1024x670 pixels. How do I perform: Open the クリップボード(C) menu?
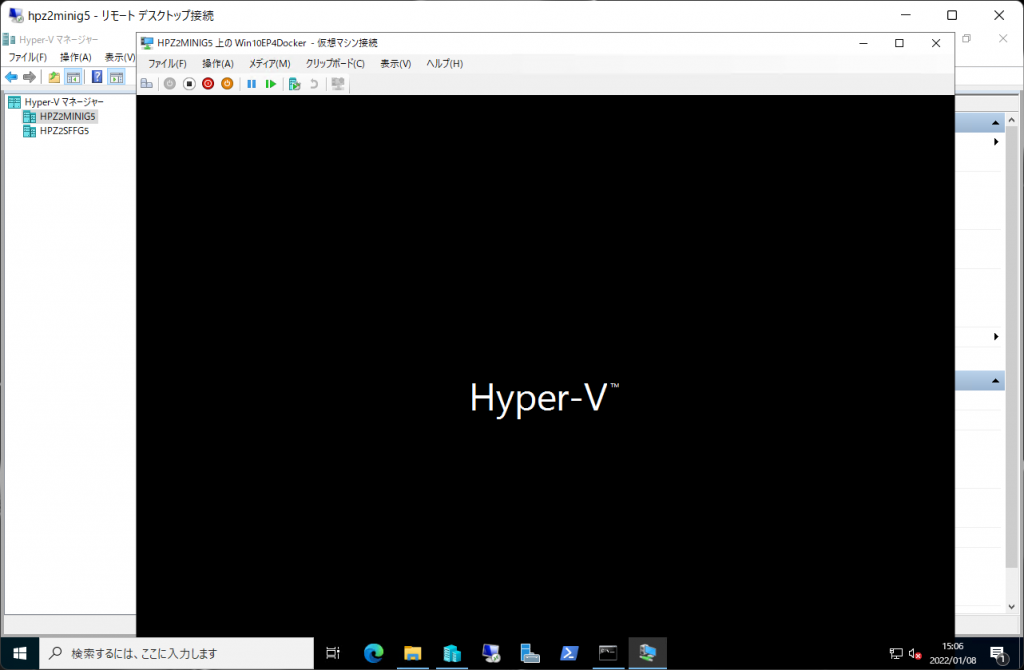335,63
